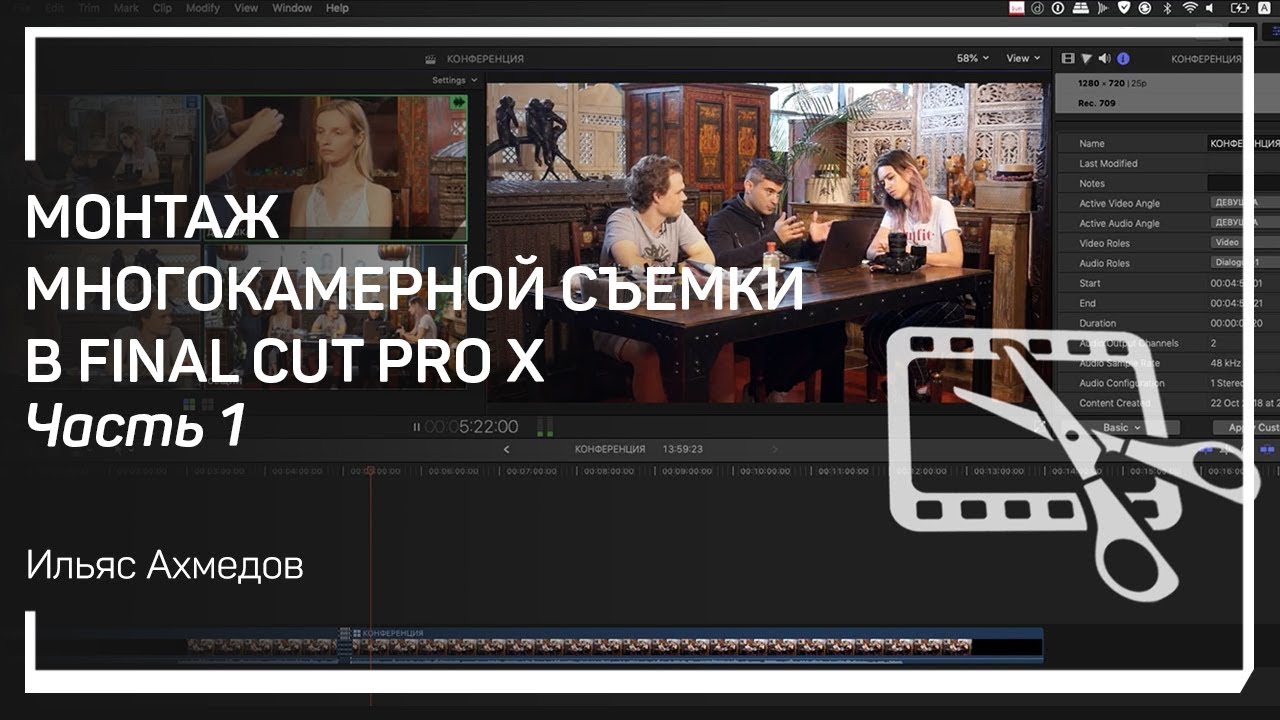Viewport: 1280px width, 720px height.
Task: Click the Last Modified row label
Action: click(x=1108, y=163)
